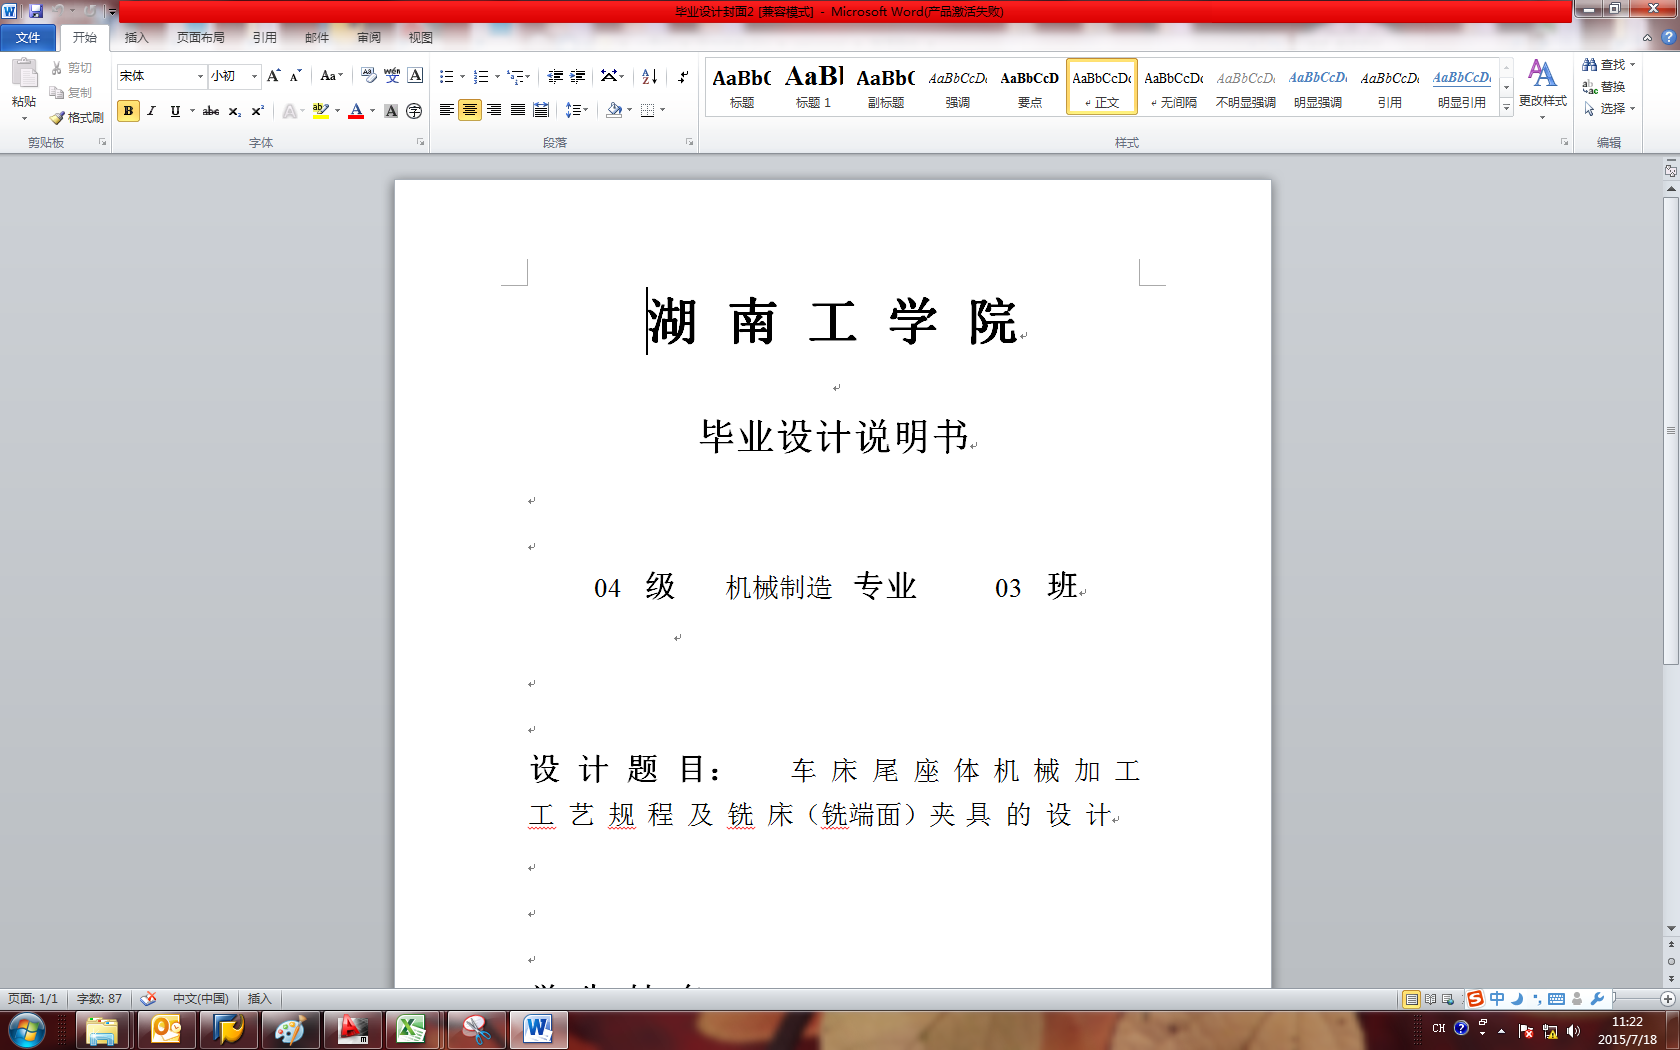The height and width of the screenshot is (1050, 1680).
Task: Align text to the right
Action: pyautogui.click(x=494, y=110)
